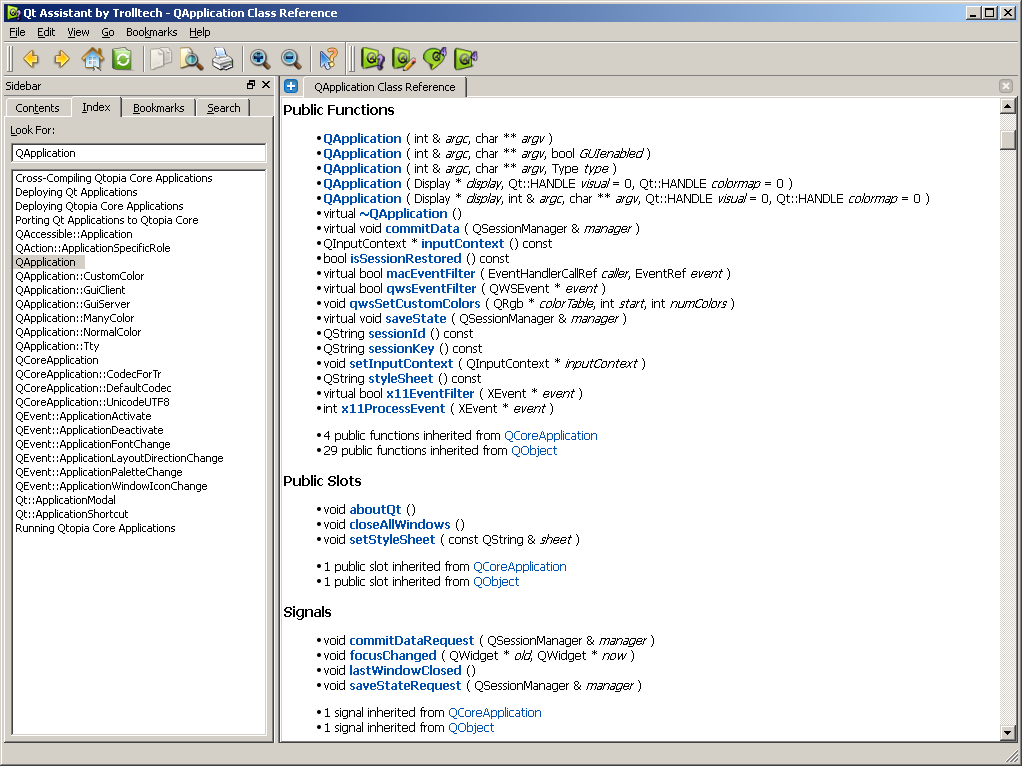Click the green Qt icon with question mark

pos(372,59)
